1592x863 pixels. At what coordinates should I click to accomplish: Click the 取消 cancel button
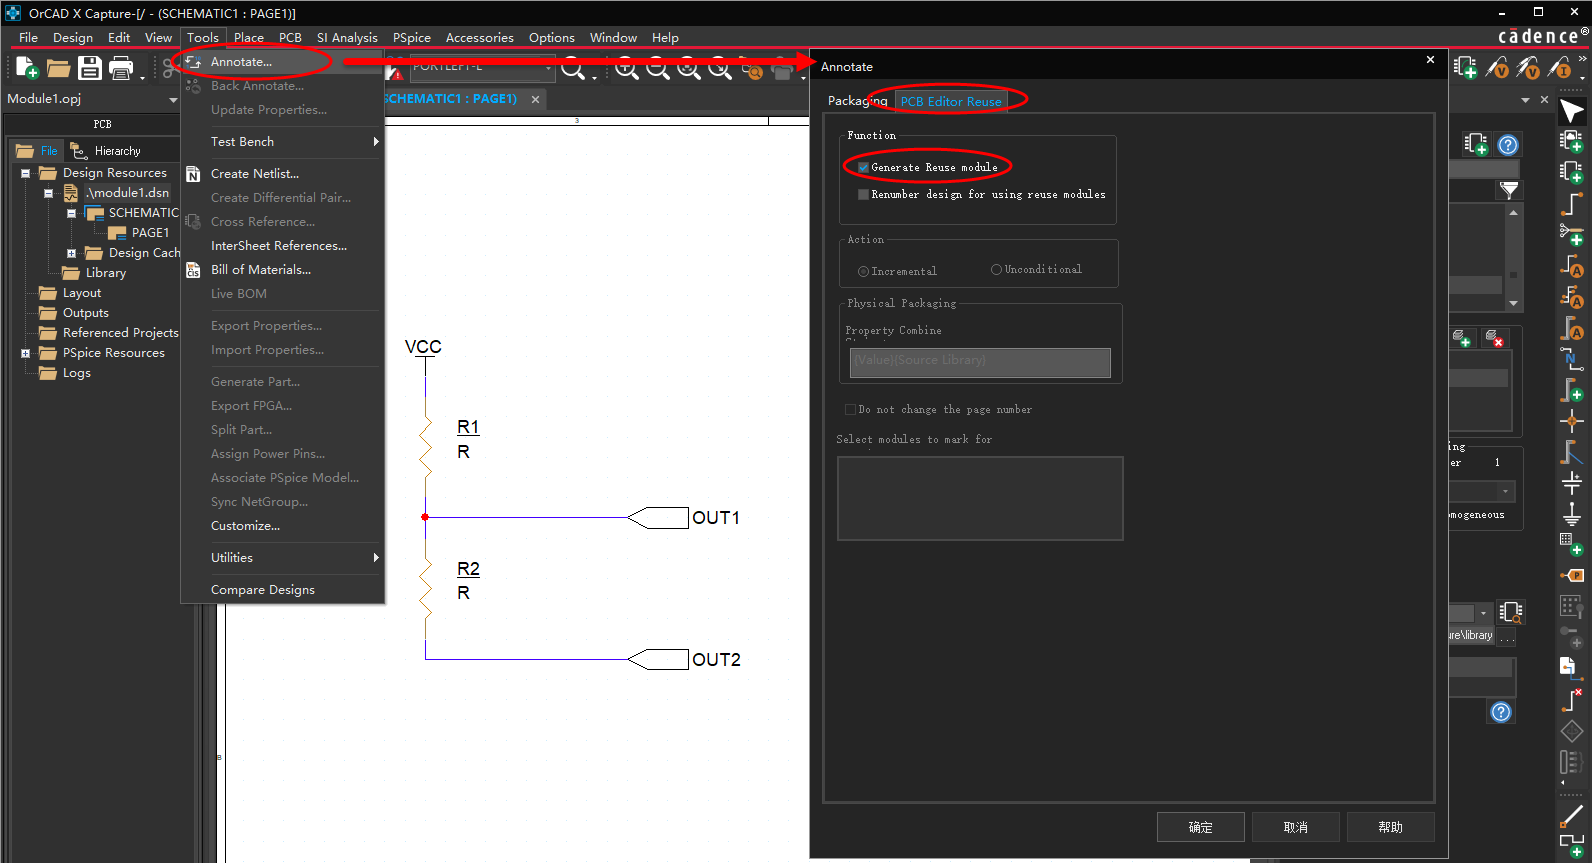(x=1296, y=827)
